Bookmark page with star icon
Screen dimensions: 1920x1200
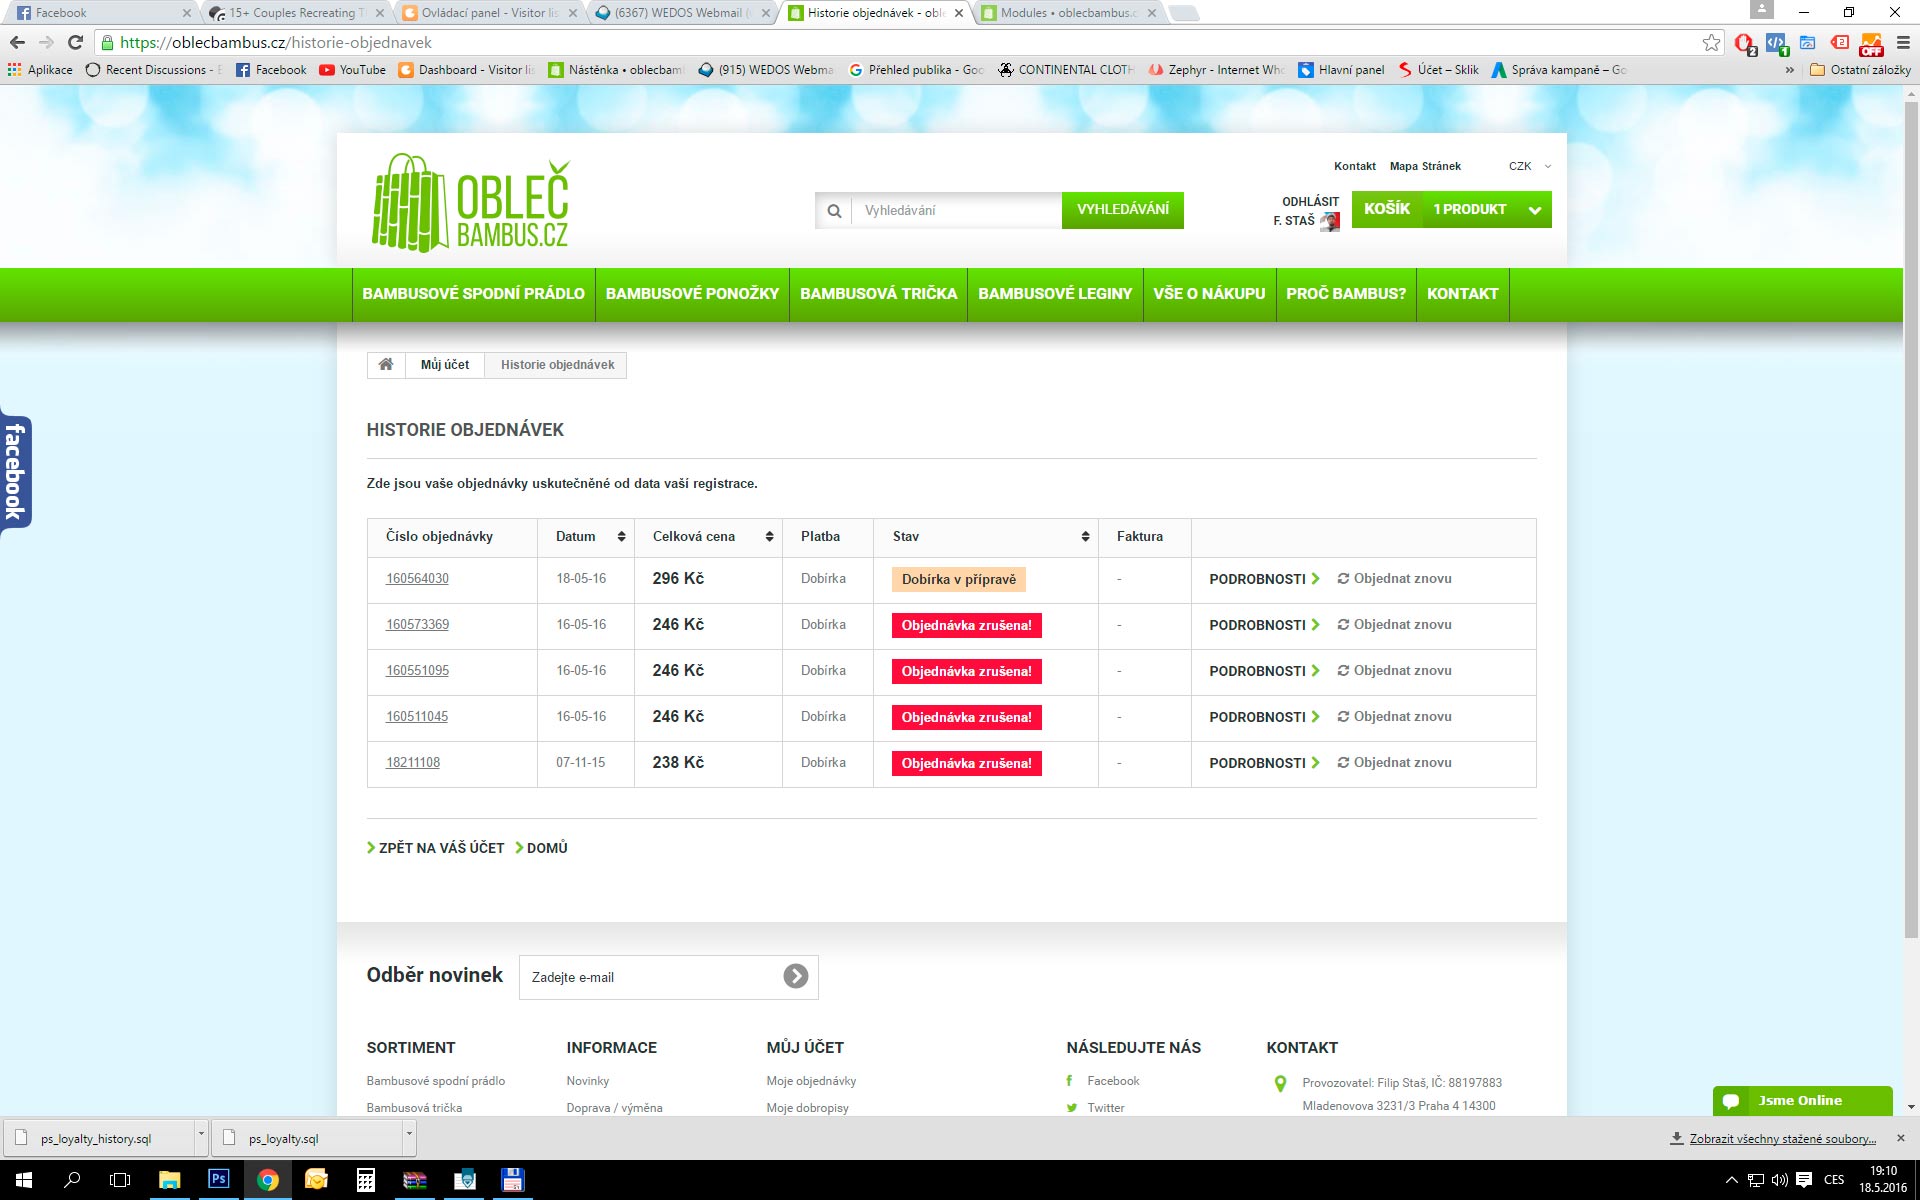click(1711, 43)
